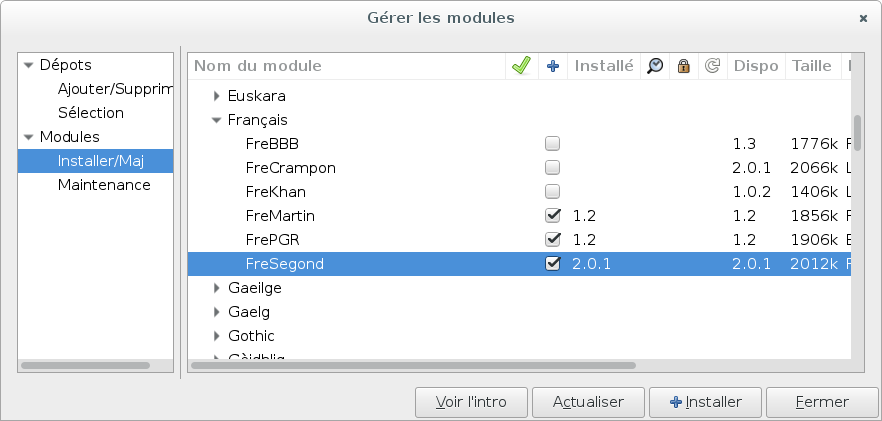Click the refresh arrow column header icon
This screenshot has width=882, height=421.
coord(712,66)
